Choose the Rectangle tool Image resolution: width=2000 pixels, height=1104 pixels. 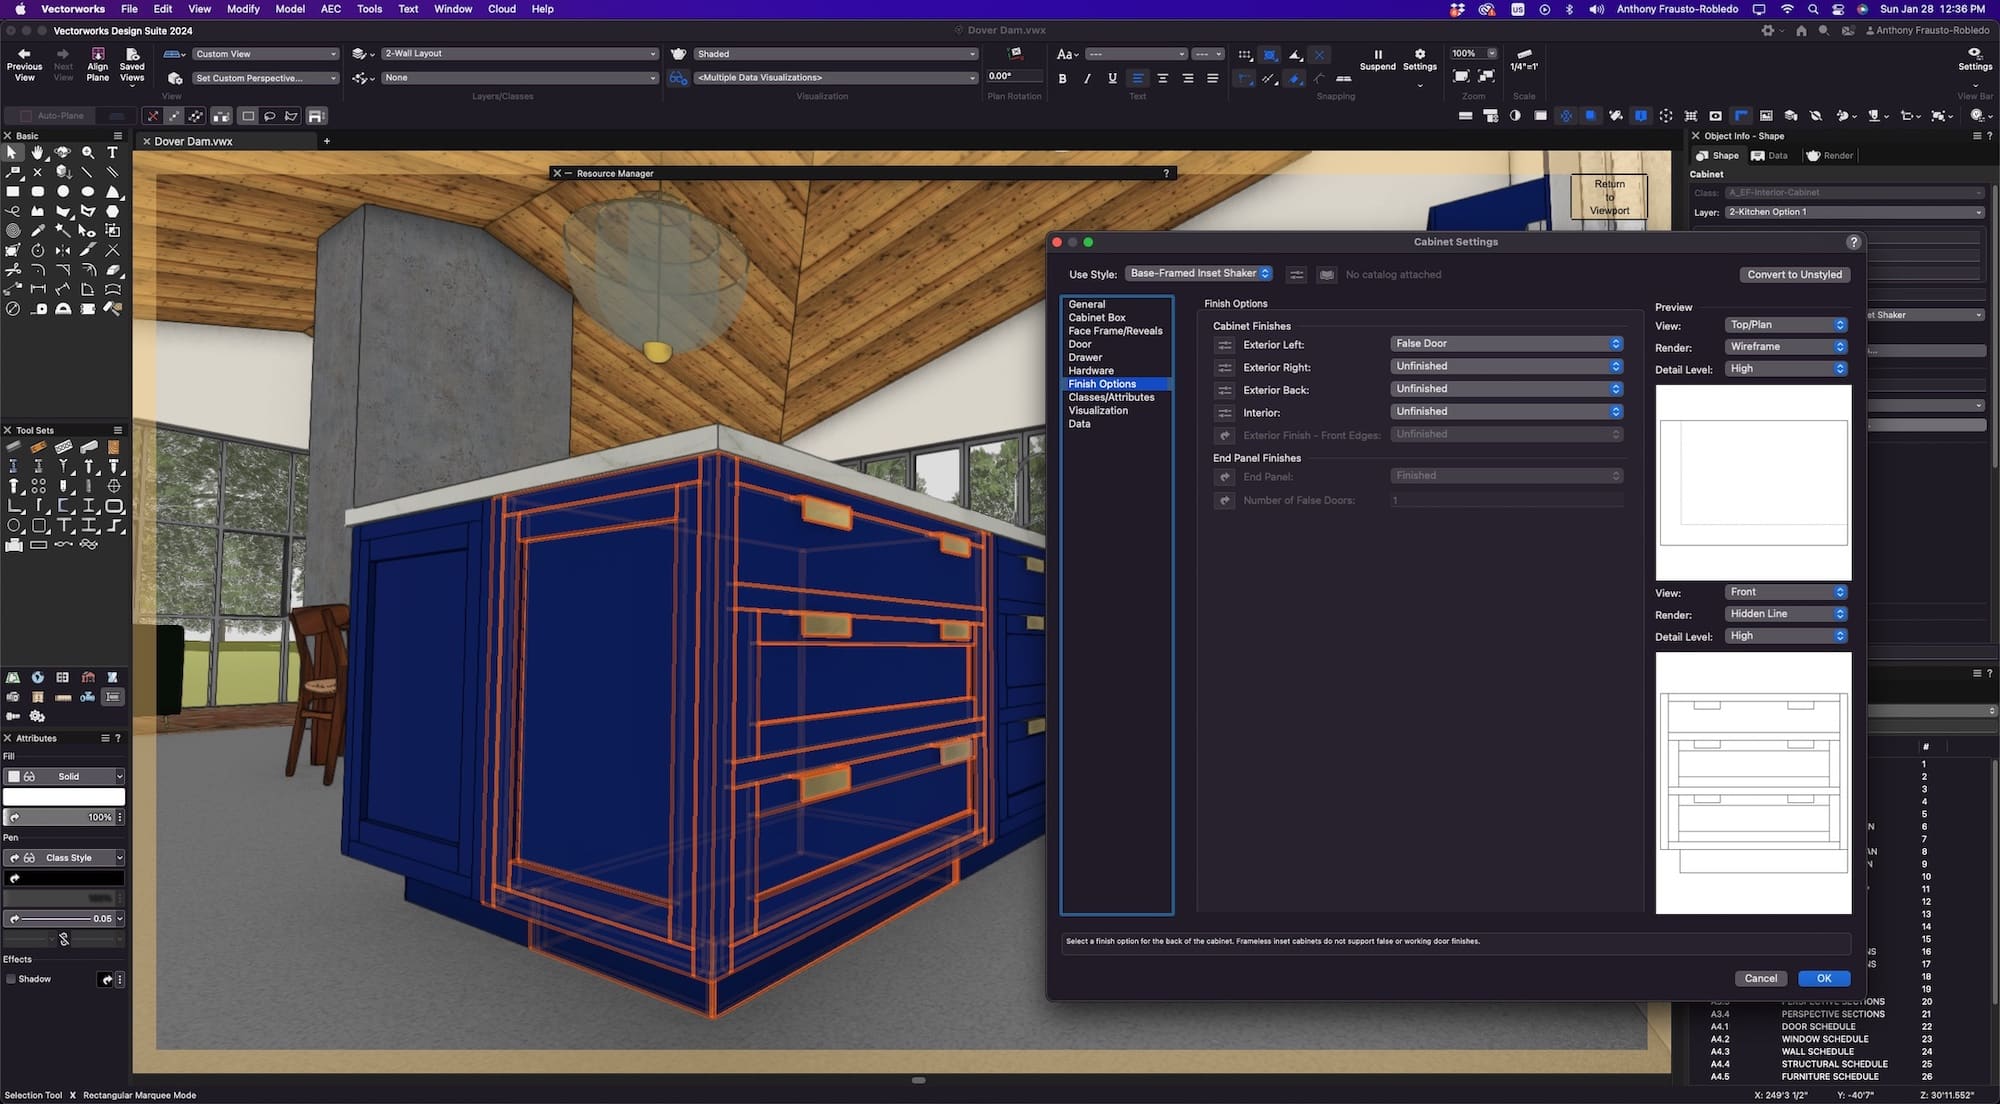pos(12,191)
